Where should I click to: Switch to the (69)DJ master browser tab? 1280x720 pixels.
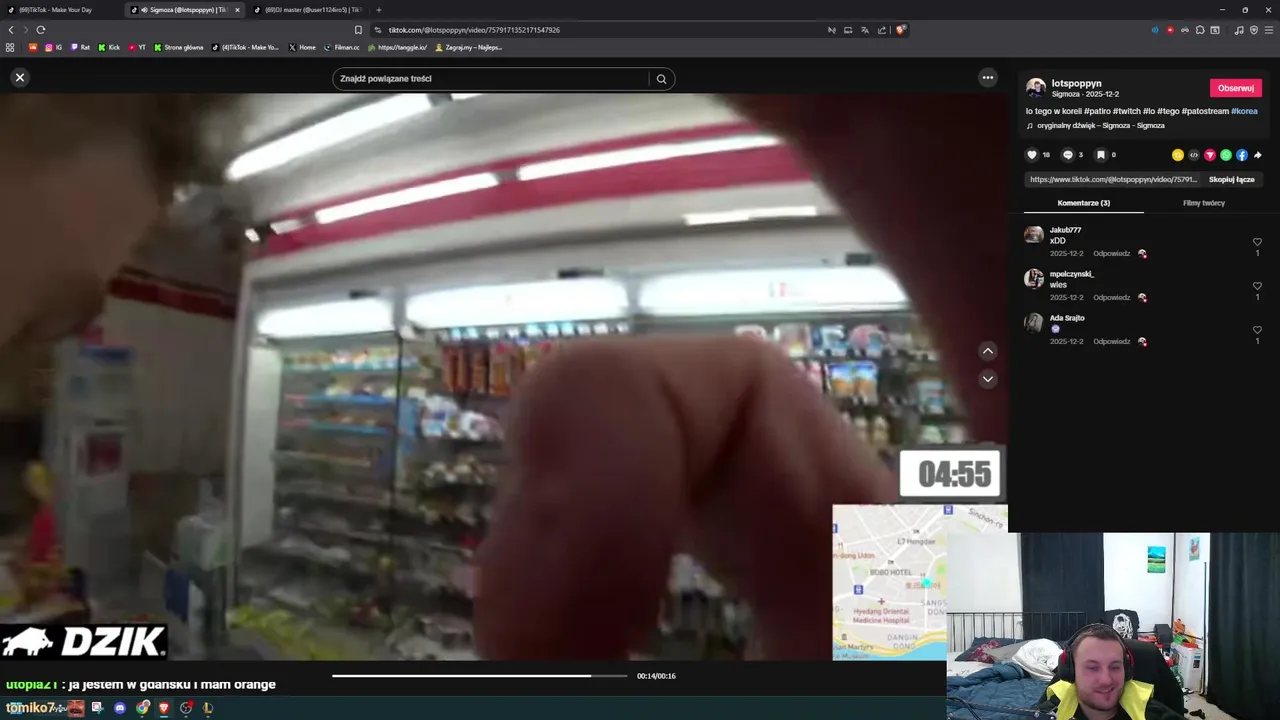pos(306,10)
